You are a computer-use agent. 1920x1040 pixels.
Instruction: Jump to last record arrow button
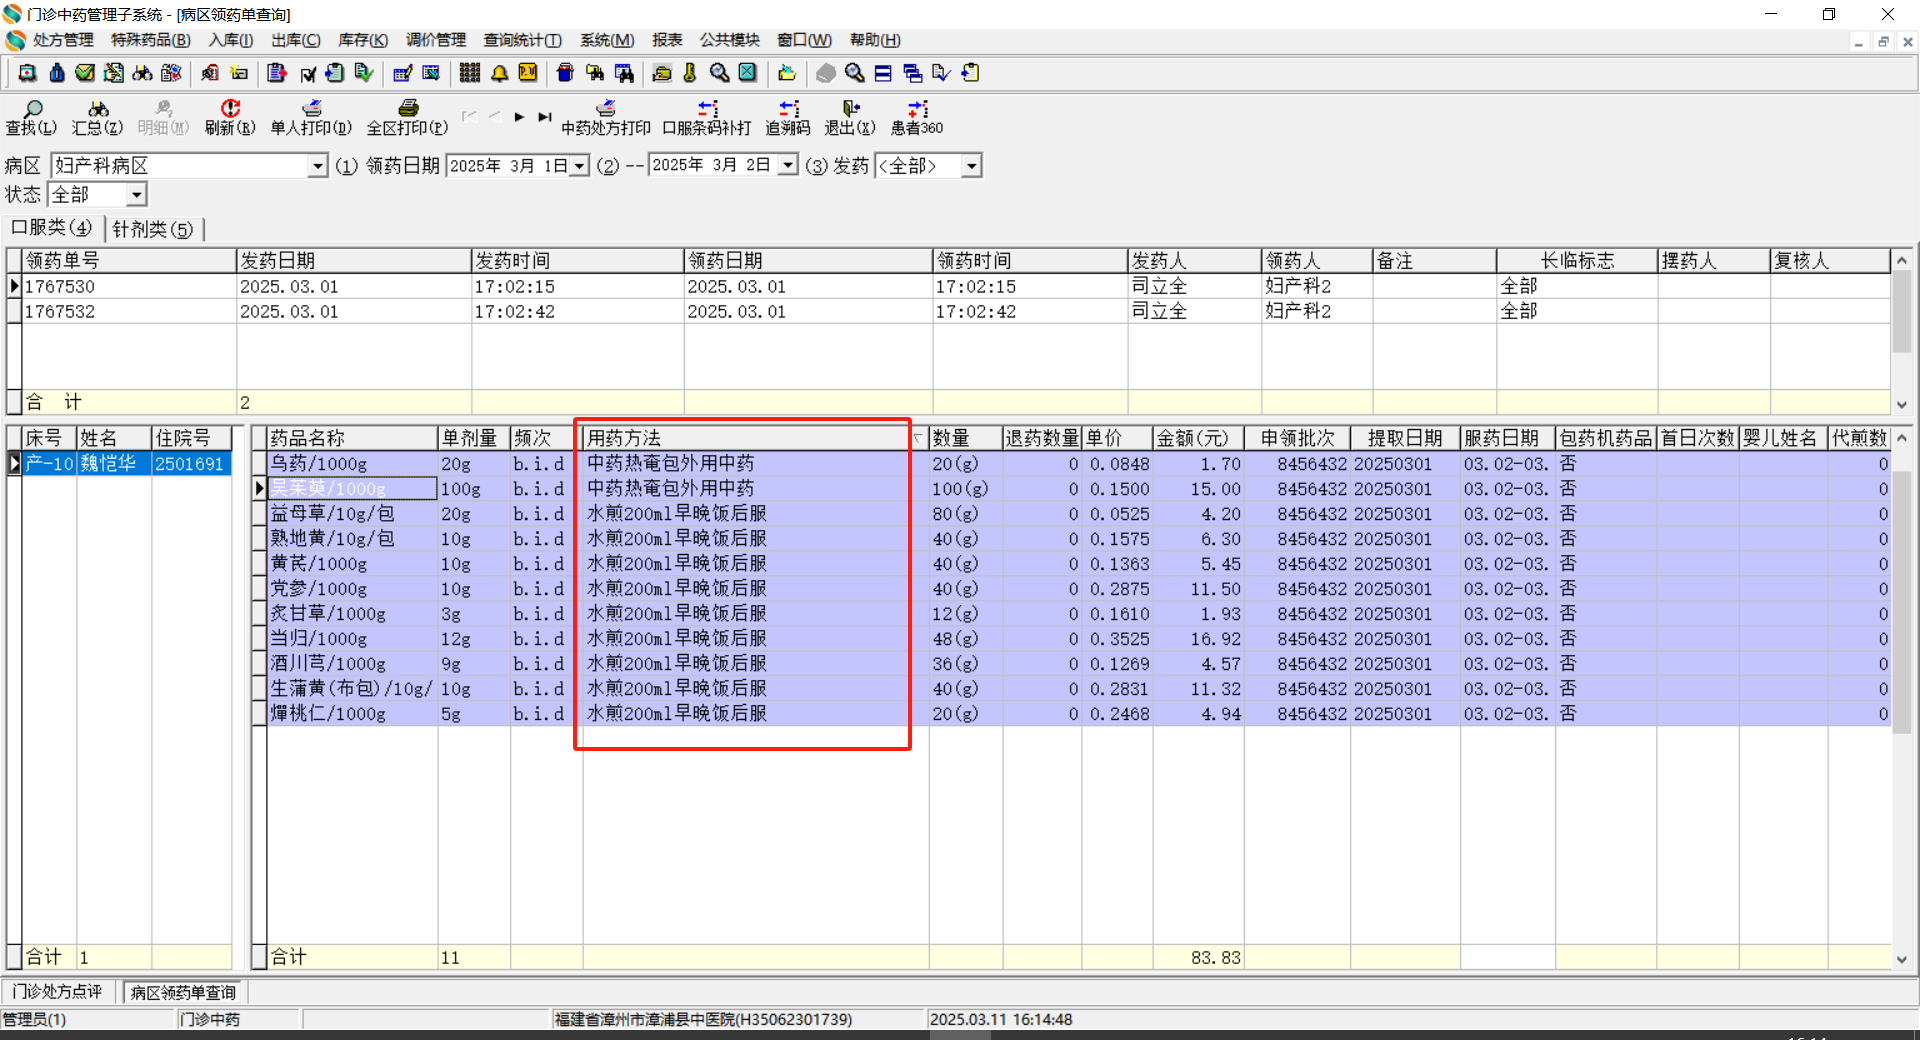[544, 117]
